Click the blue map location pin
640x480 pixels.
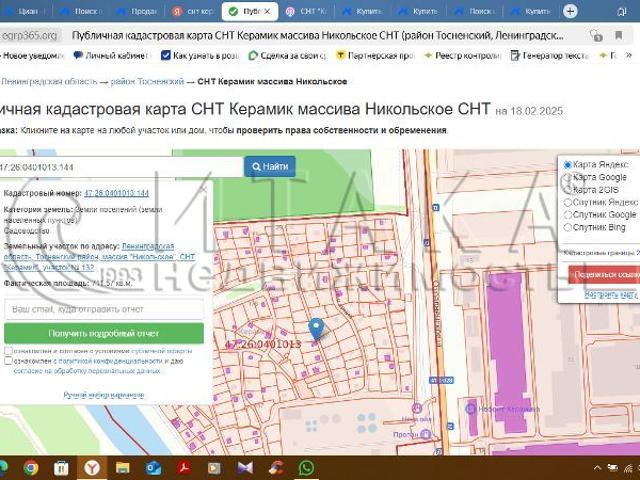pos(316,329)
